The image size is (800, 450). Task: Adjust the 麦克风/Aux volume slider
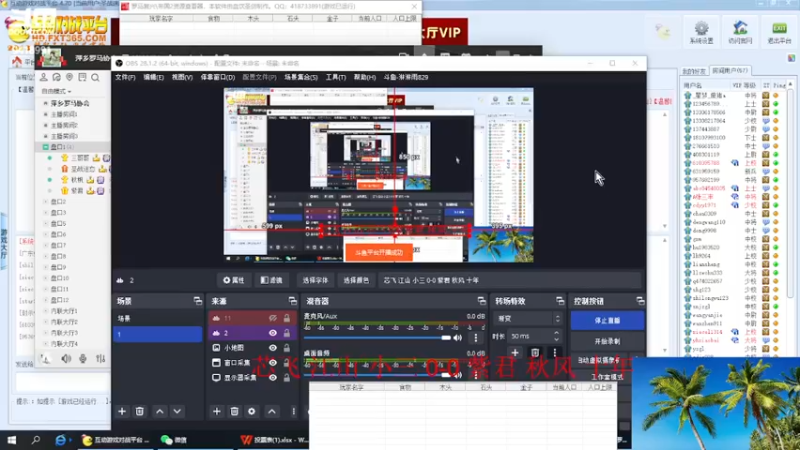pyautogui.click(x=377, y=338)
